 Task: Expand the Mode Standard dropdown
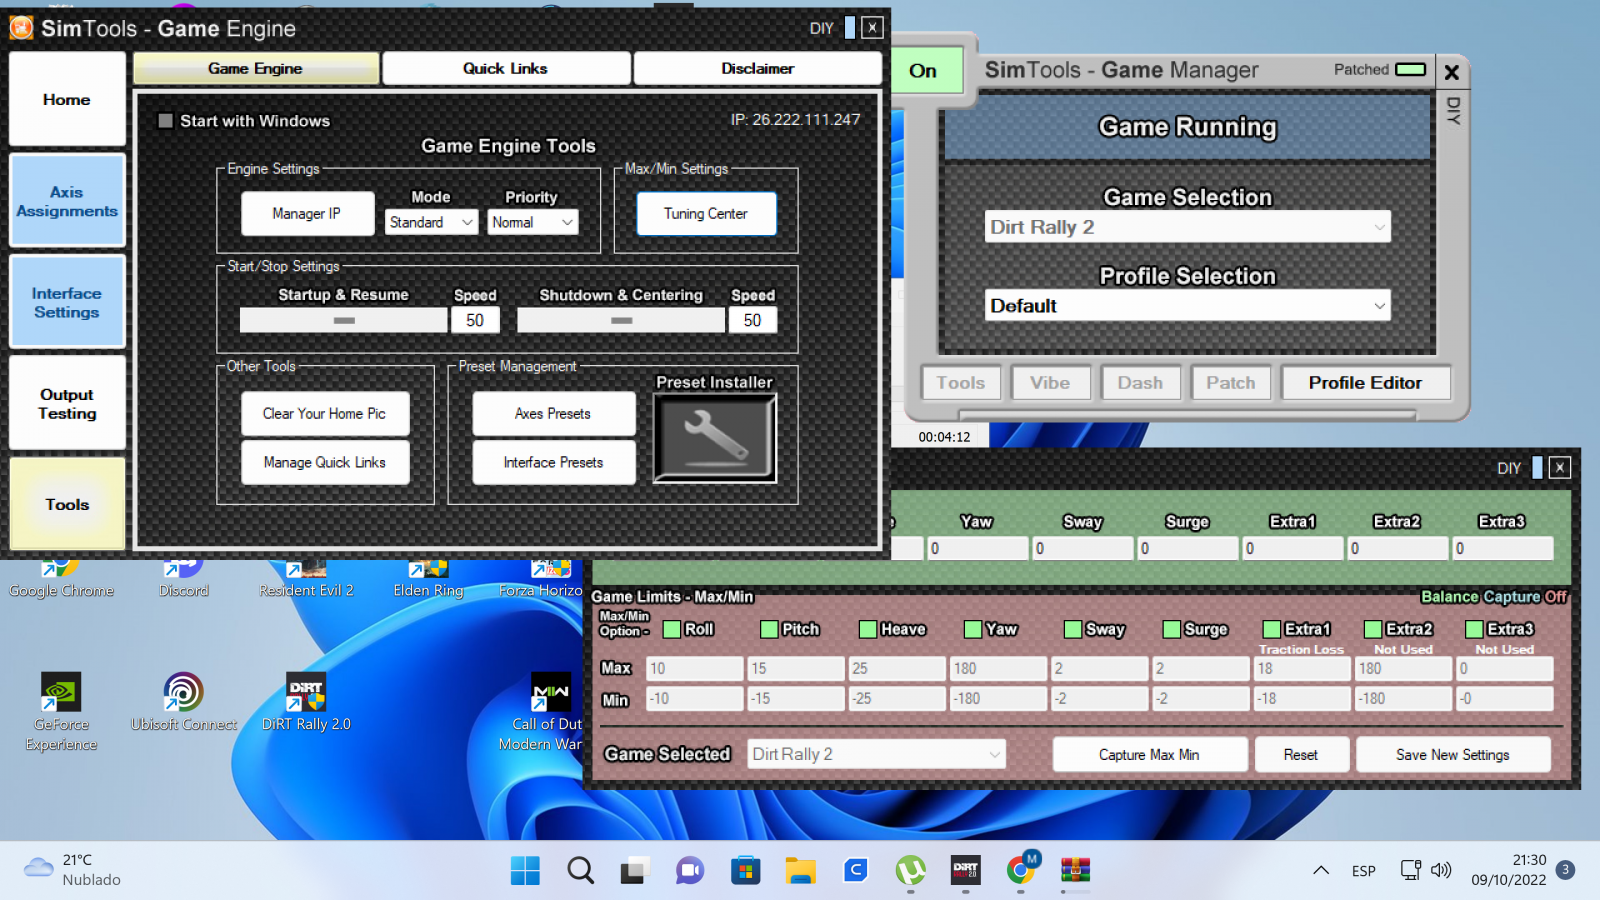tap(432, 222)
